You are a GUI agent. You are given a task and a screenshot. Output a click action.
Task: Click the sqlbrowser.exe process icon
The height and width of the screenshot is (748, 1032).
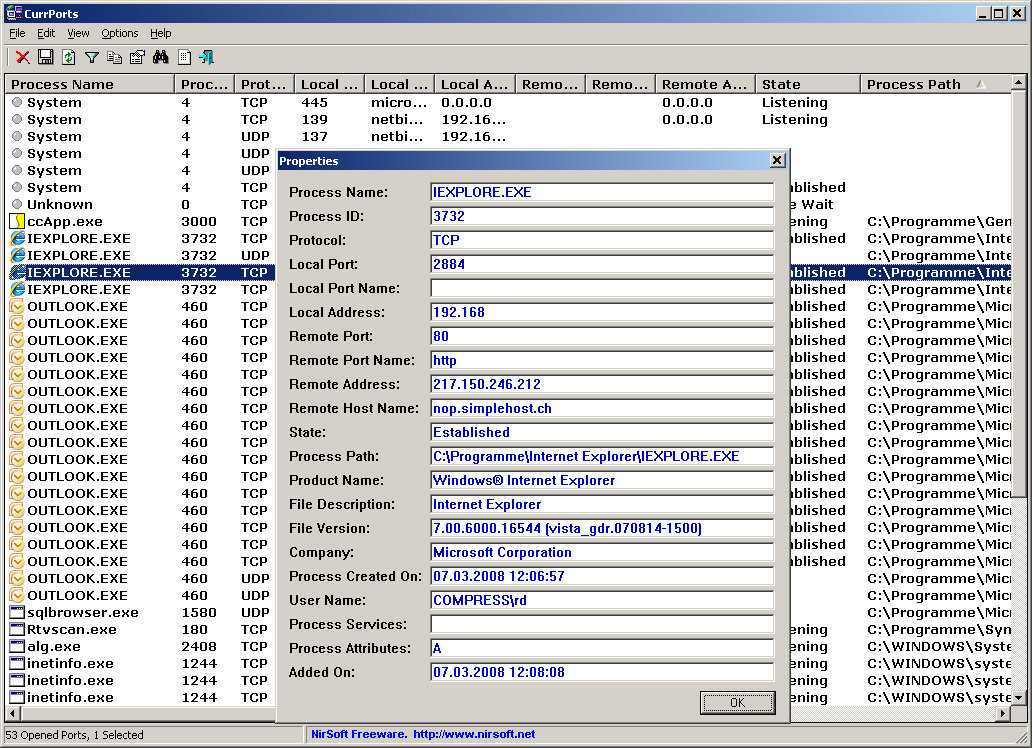17,612
